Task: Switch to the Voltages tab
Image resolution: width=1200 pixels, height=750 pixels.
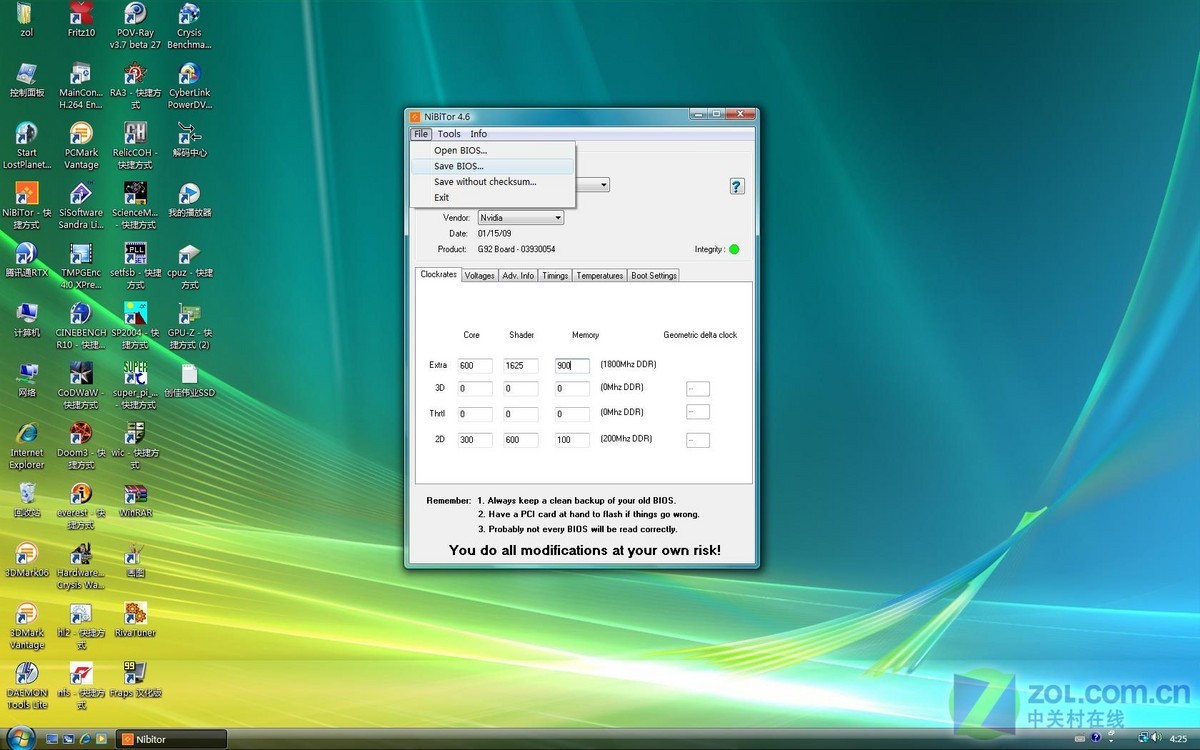Action: (x=479, y=276)
